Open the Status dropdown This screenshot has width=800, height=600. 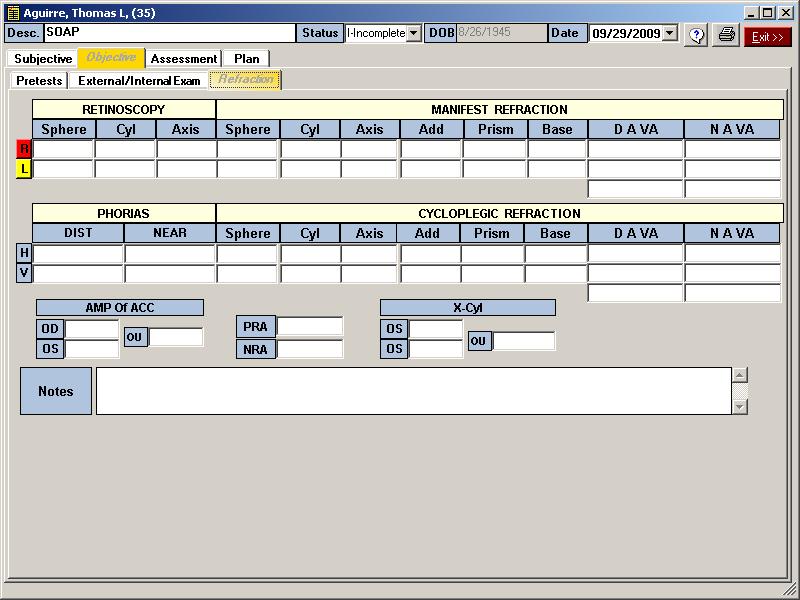click(x=414, y=33)
